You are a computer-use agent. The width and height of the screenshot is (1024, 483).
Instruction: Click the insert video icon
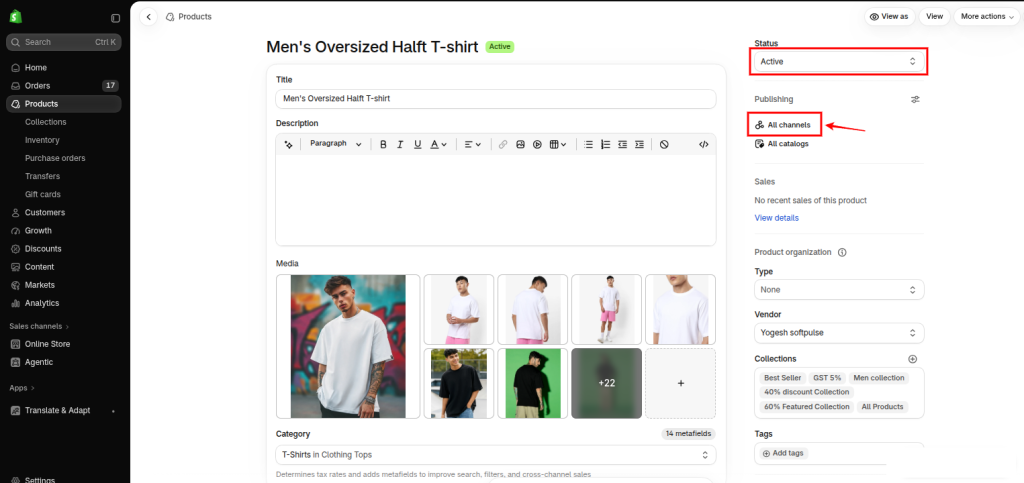537,144
